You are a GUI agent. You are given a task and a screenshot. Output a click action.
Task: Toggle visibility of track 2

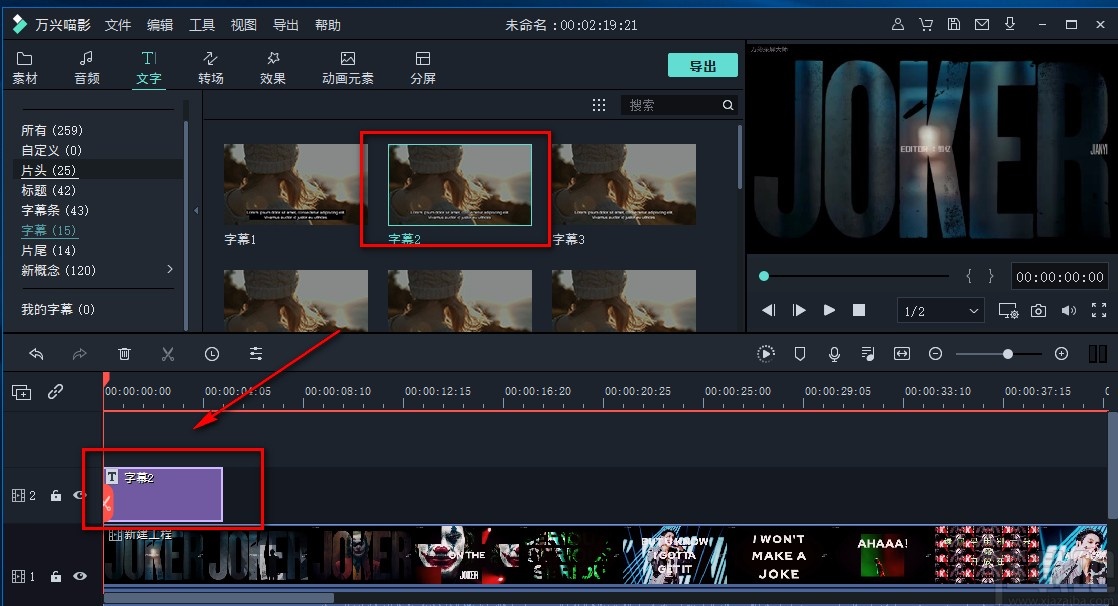(x=79, y=494)
